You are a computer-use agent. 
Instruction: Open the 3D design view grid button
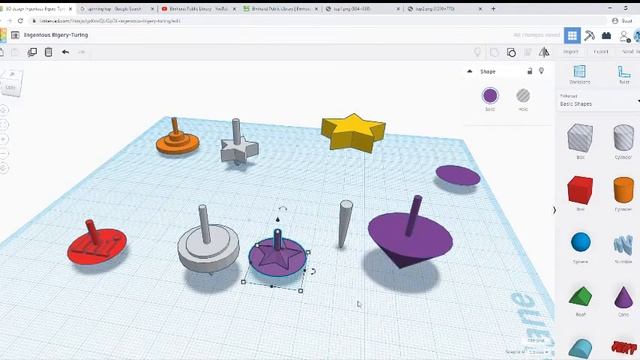tap(572, 36)
